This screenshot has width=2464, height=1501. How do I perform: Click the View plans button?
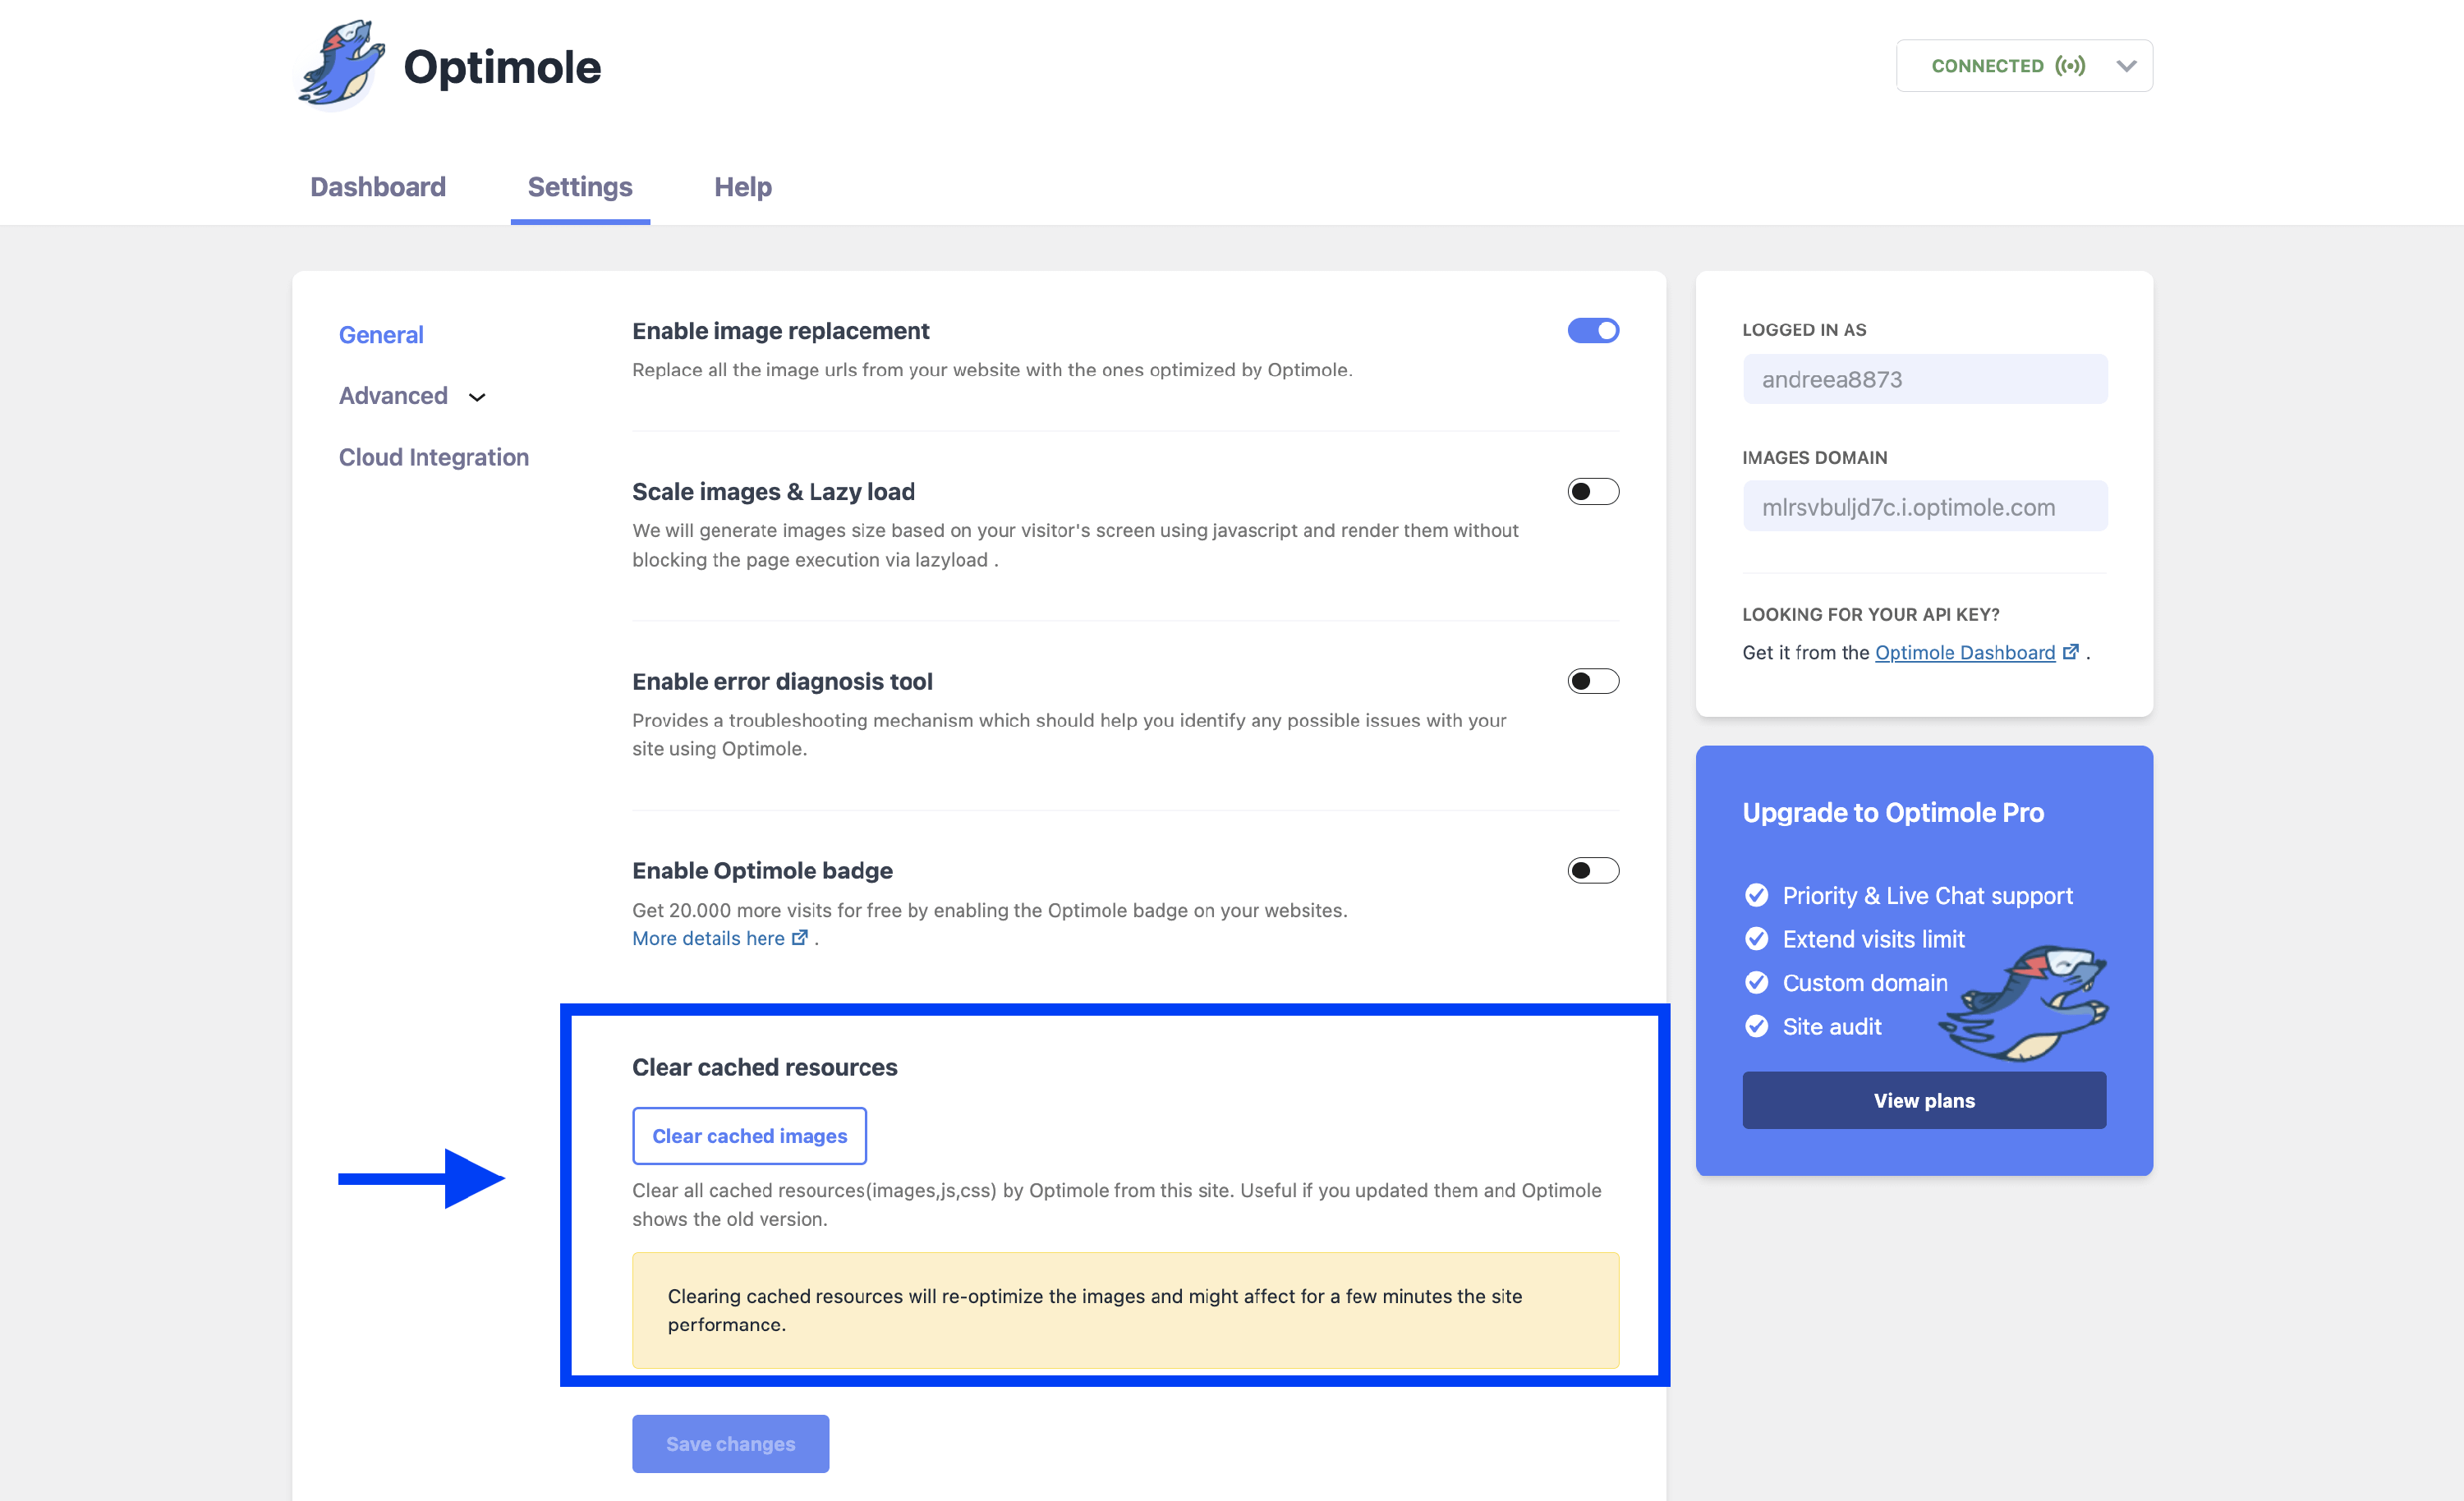[x=1923, y=1100]
